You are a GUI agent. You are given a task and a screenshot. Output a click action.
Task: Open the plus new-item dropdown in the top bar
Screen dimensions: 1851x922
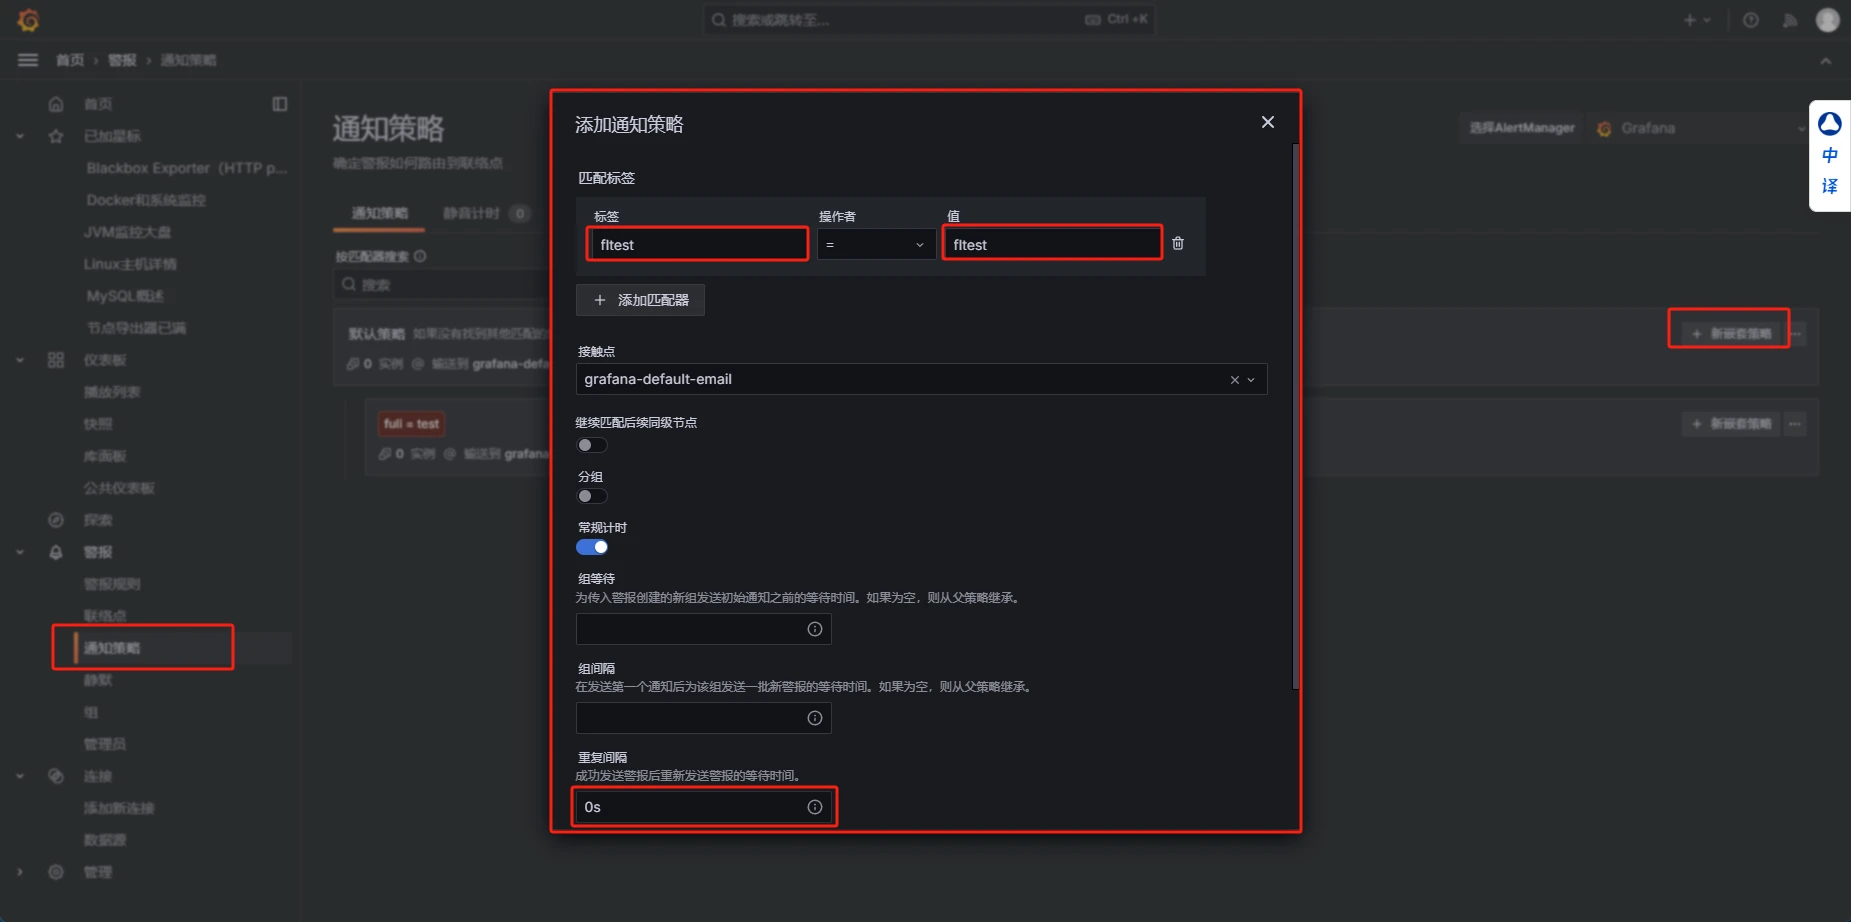1697,20
